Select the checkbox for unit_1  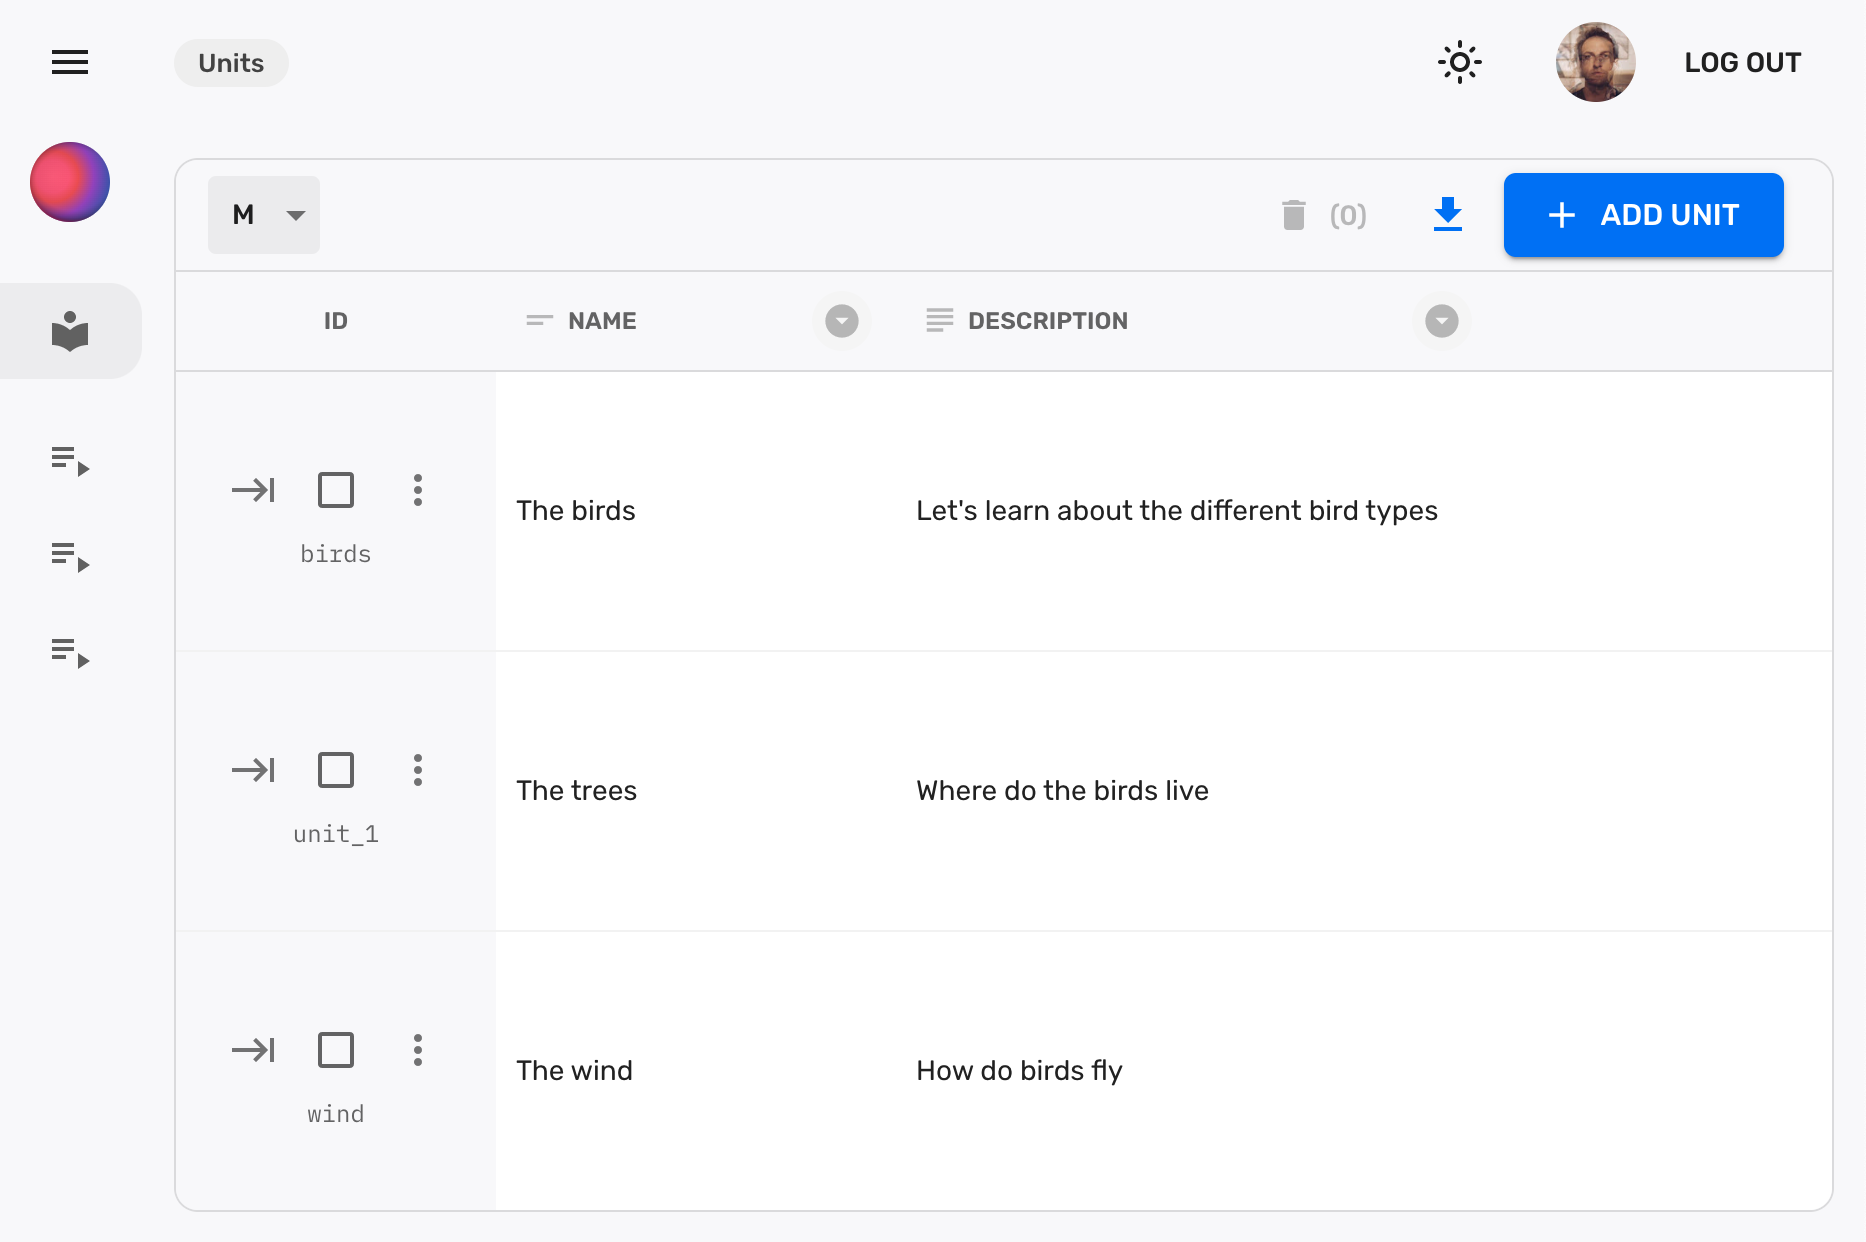pos(336,770)
